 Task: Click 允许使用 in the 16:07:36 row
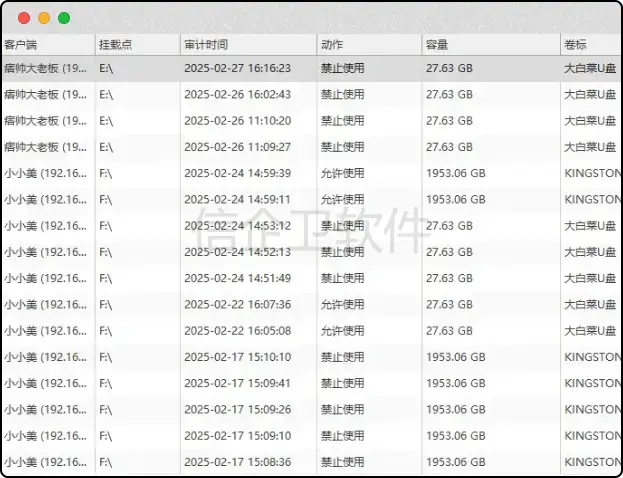tap(342, 304)
